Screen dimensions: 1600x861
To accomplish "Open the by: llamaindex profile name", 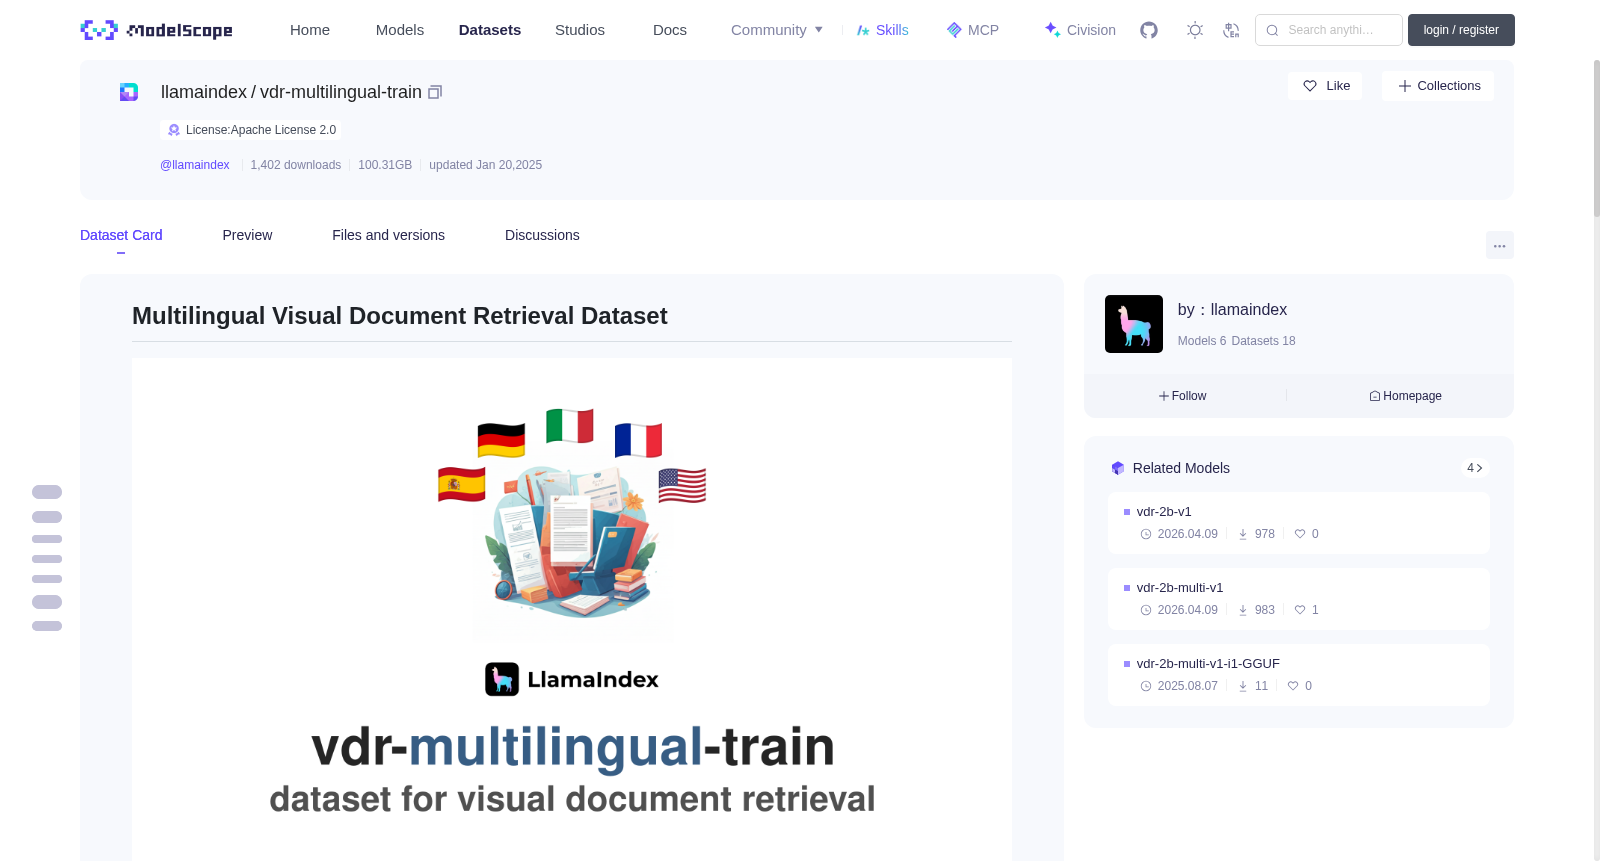I will point(1232,310).
